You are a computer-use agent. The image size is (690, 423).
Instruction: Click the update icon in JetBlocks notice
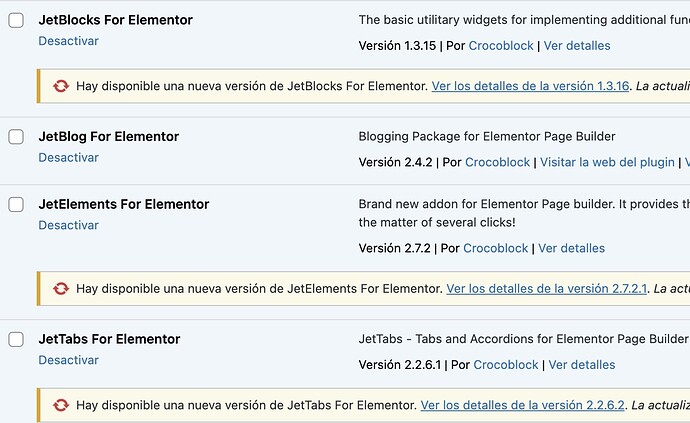61,86
